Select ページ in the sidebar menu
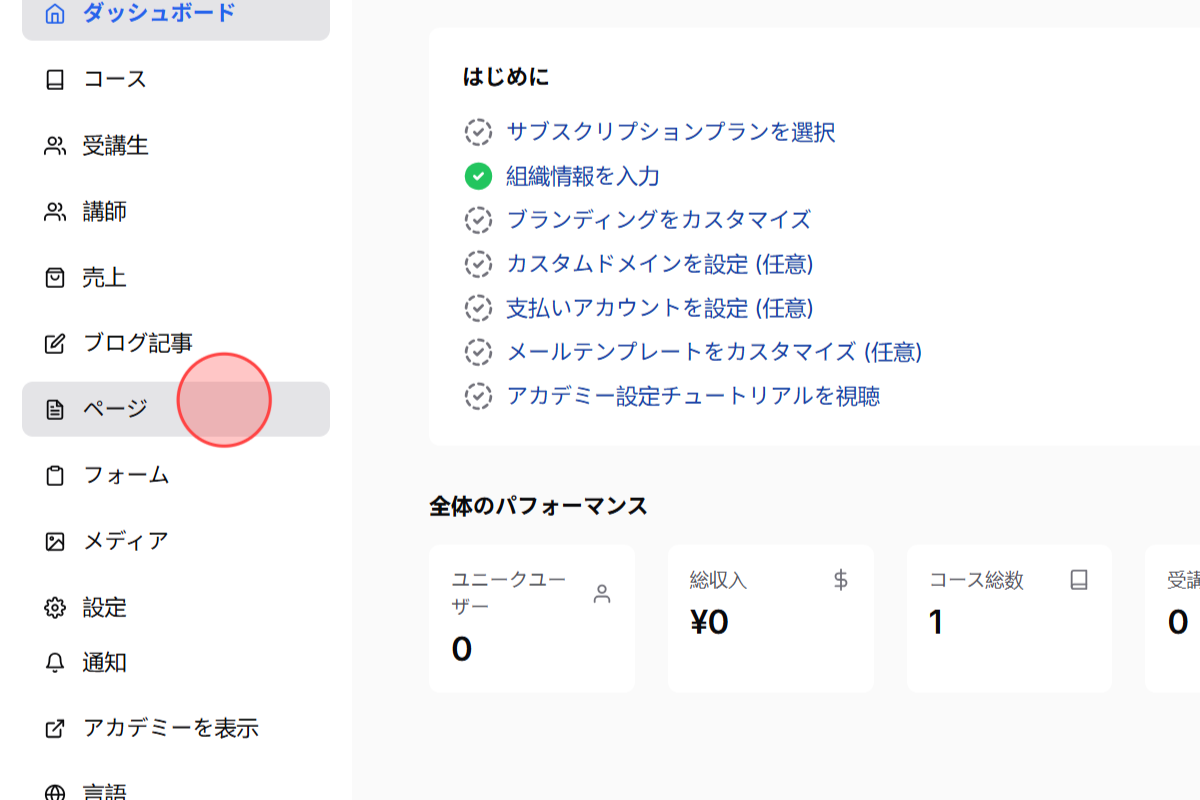Screen dimensions: 1200x800 (x=117, y=409)
